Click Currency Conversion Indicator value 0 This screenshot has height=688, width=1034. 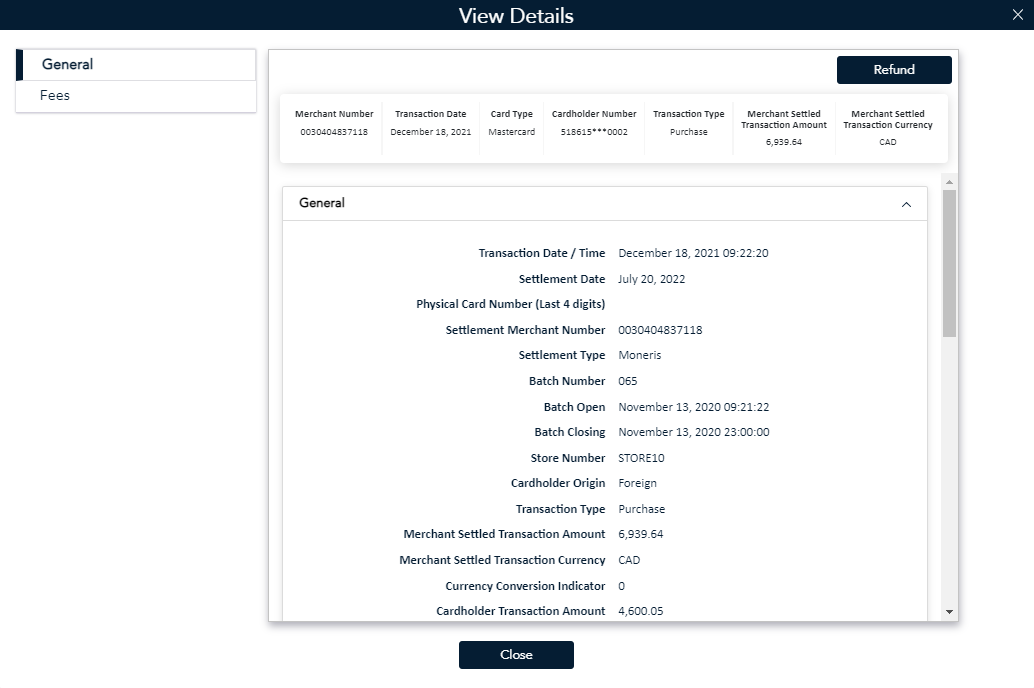point(621,586)
